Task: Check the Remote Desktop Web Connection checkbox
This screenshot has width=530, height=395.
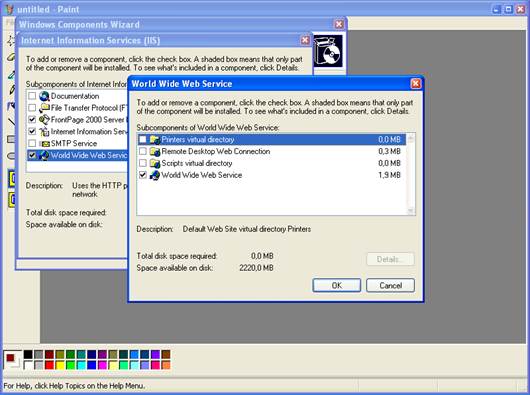Action: [x=143, y=151]
